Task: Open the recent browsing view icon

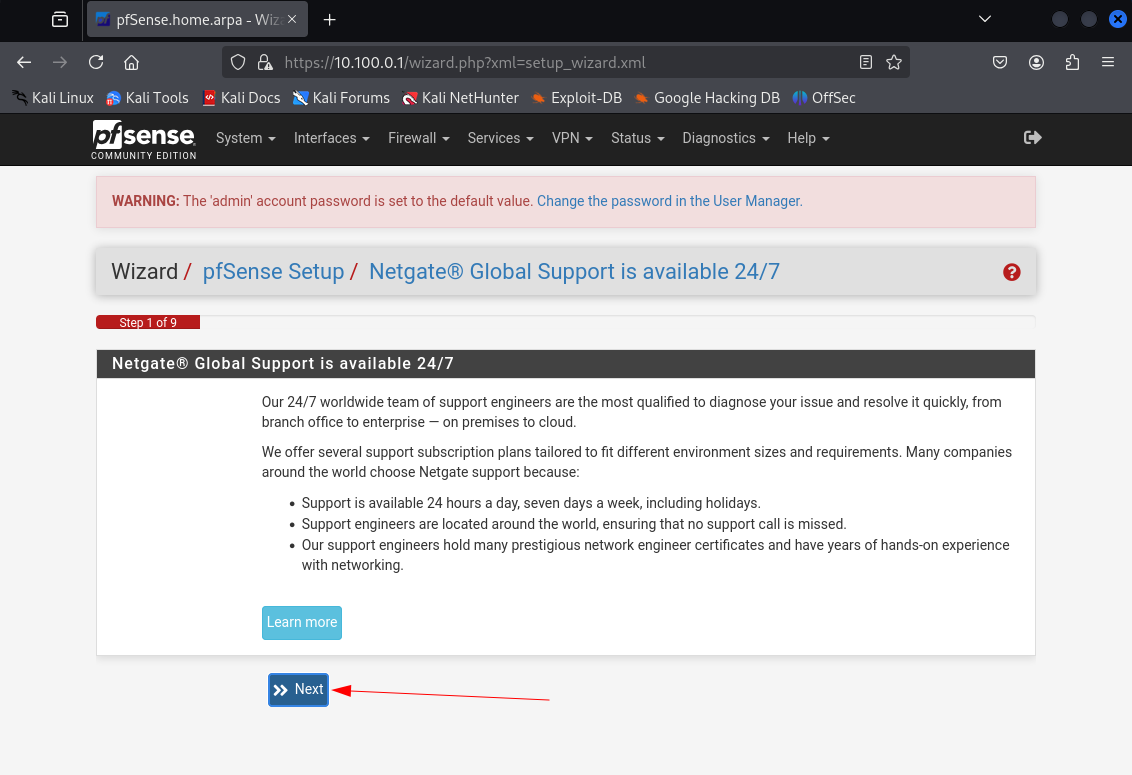Action: pos(60,20)
